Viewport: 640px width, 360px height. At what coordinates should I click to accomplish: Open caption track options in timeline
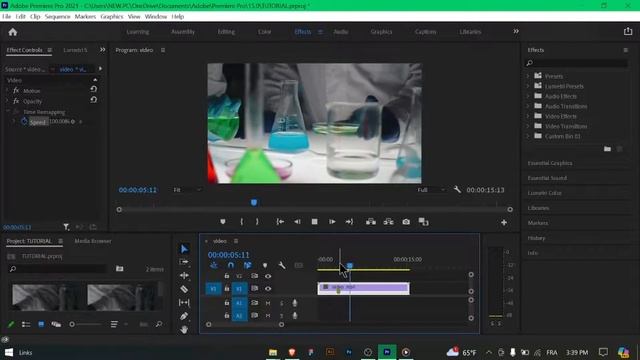[299, 265]
